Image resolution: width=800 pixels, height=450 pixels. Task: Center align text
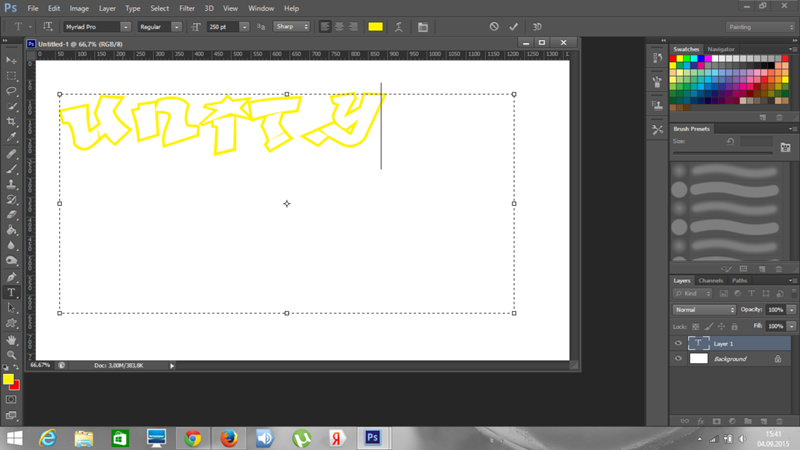[x=339, y=27]
